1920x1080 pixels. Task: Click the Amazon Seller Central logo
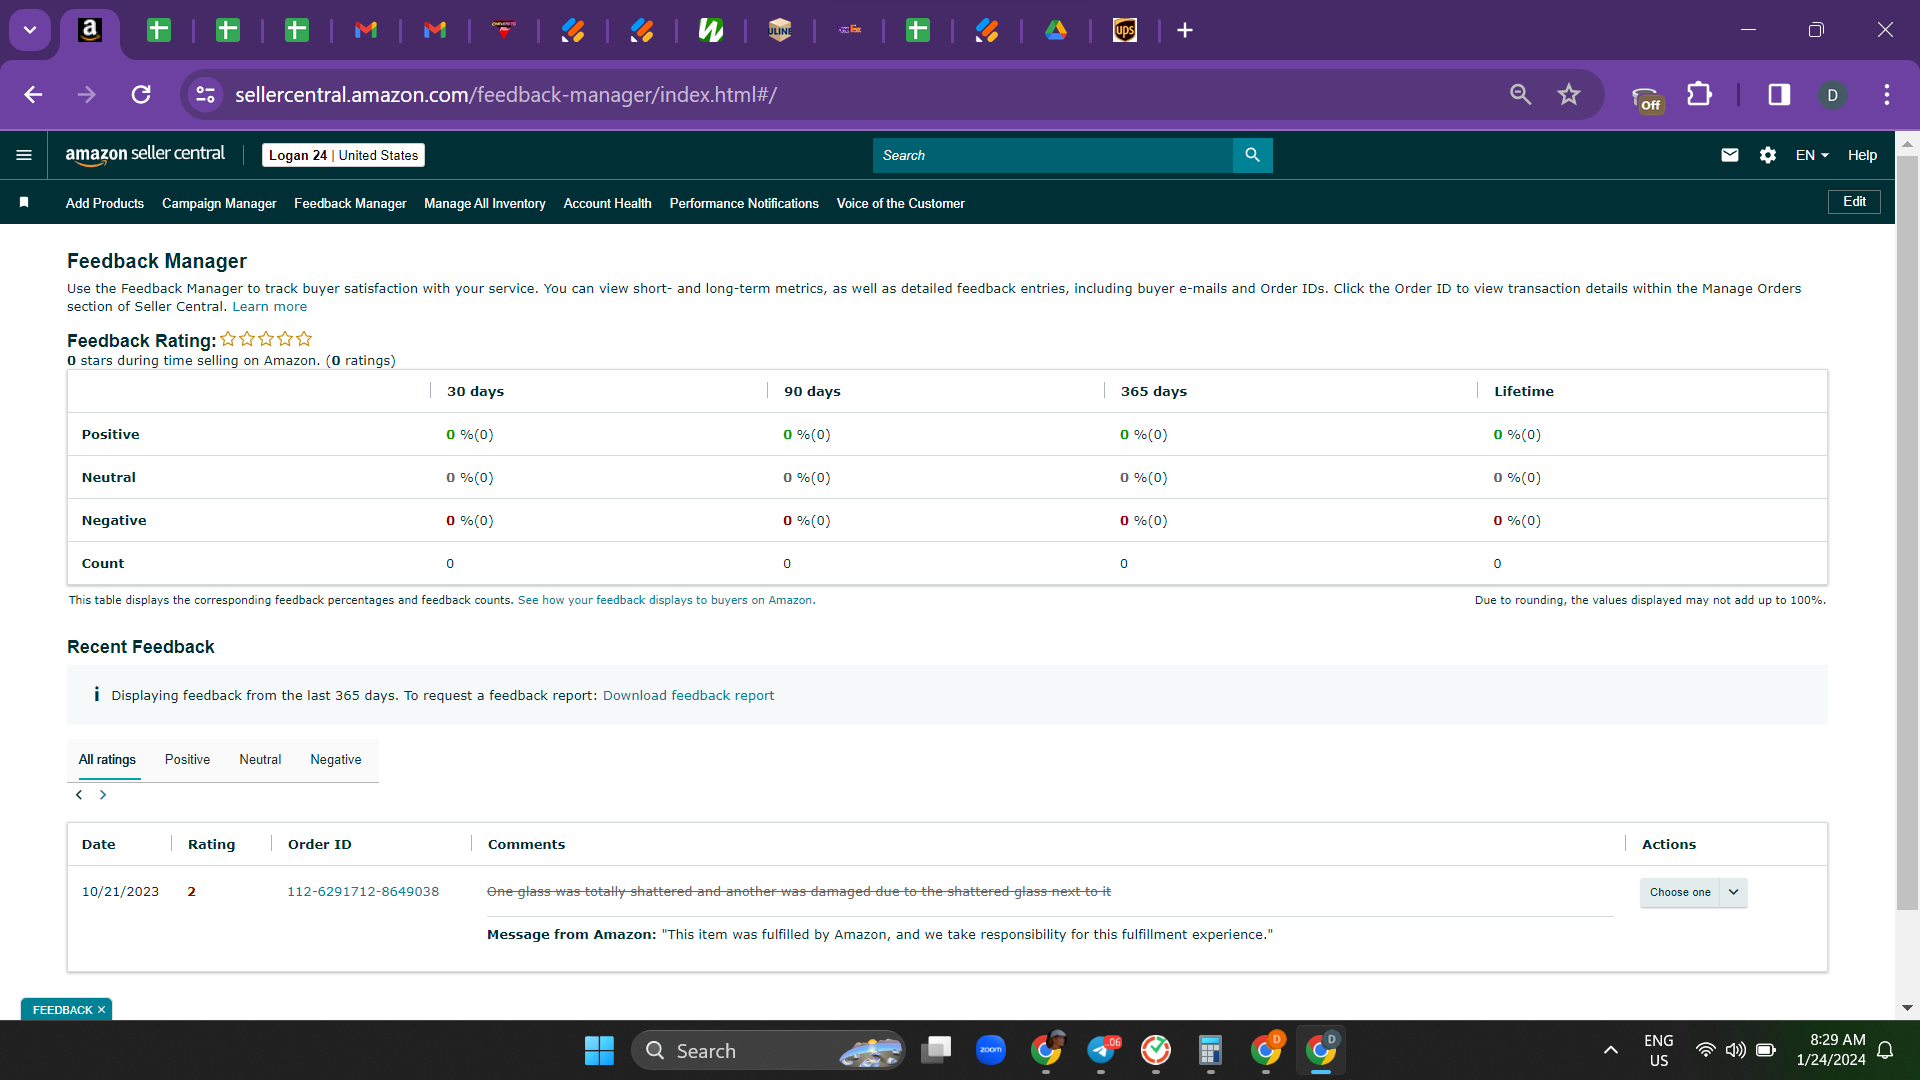tap(145, 154)
